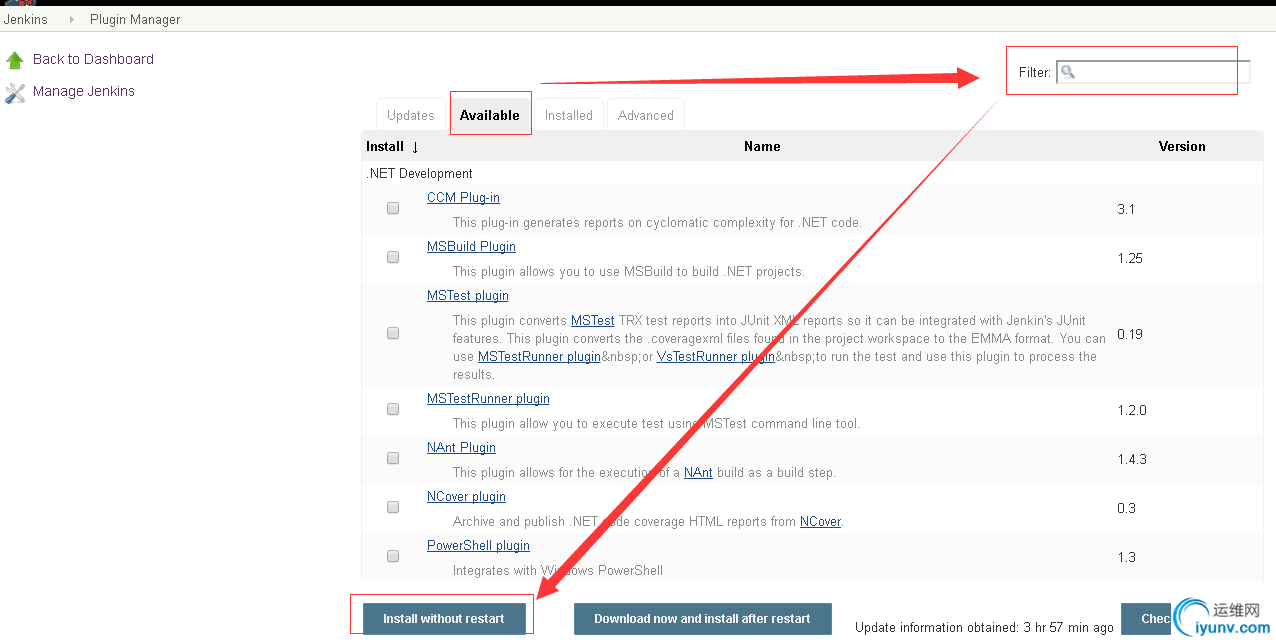Viewport: 1276px width, 644px height.
Task: Click the Install without restart button
Action: click(x=444, y=618)
